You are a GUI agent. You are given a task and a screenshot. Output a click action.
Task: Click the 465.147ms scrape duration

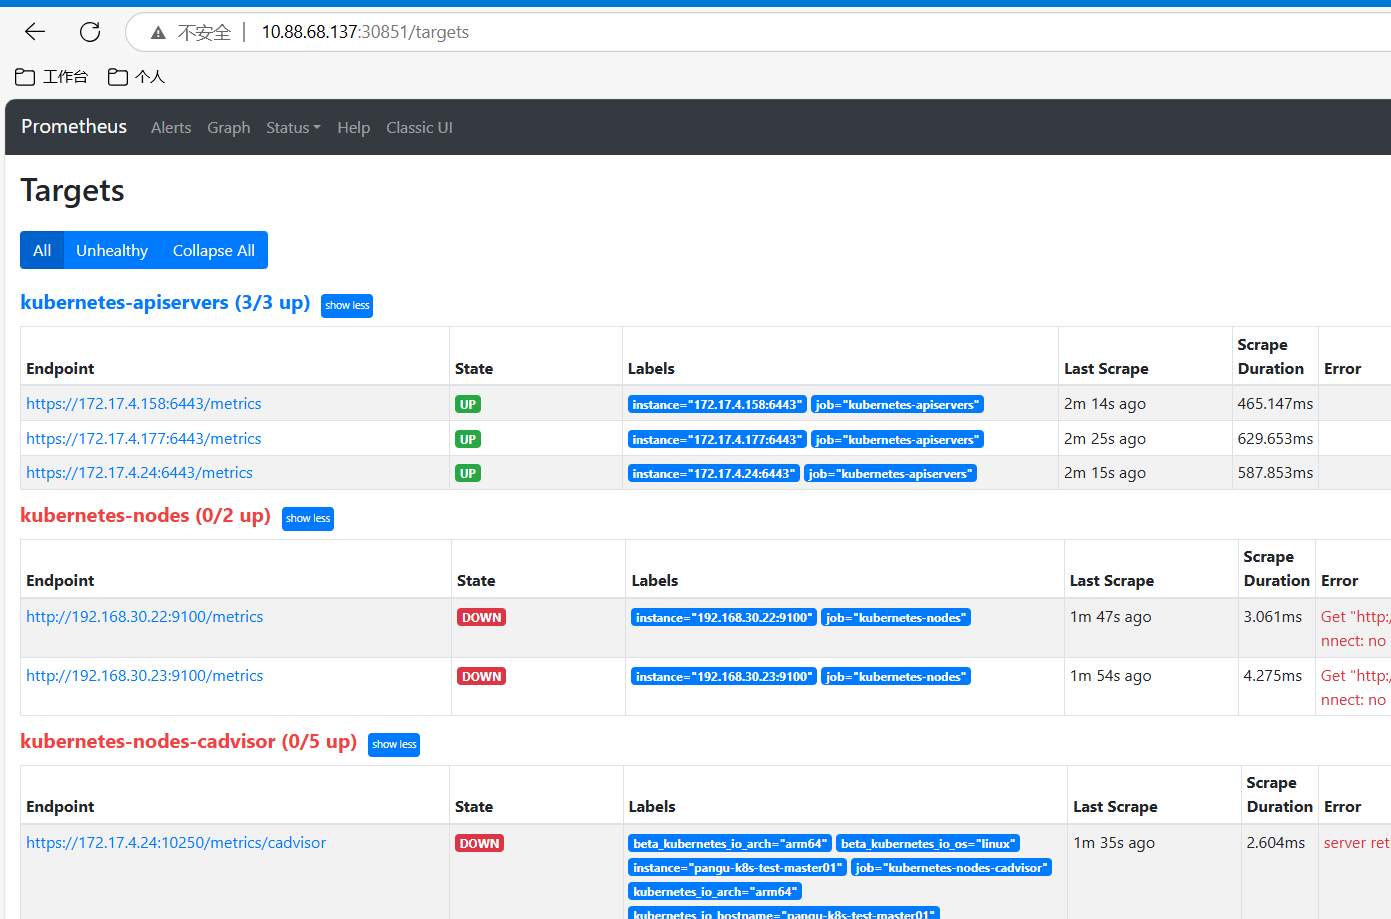[1275, 404]
